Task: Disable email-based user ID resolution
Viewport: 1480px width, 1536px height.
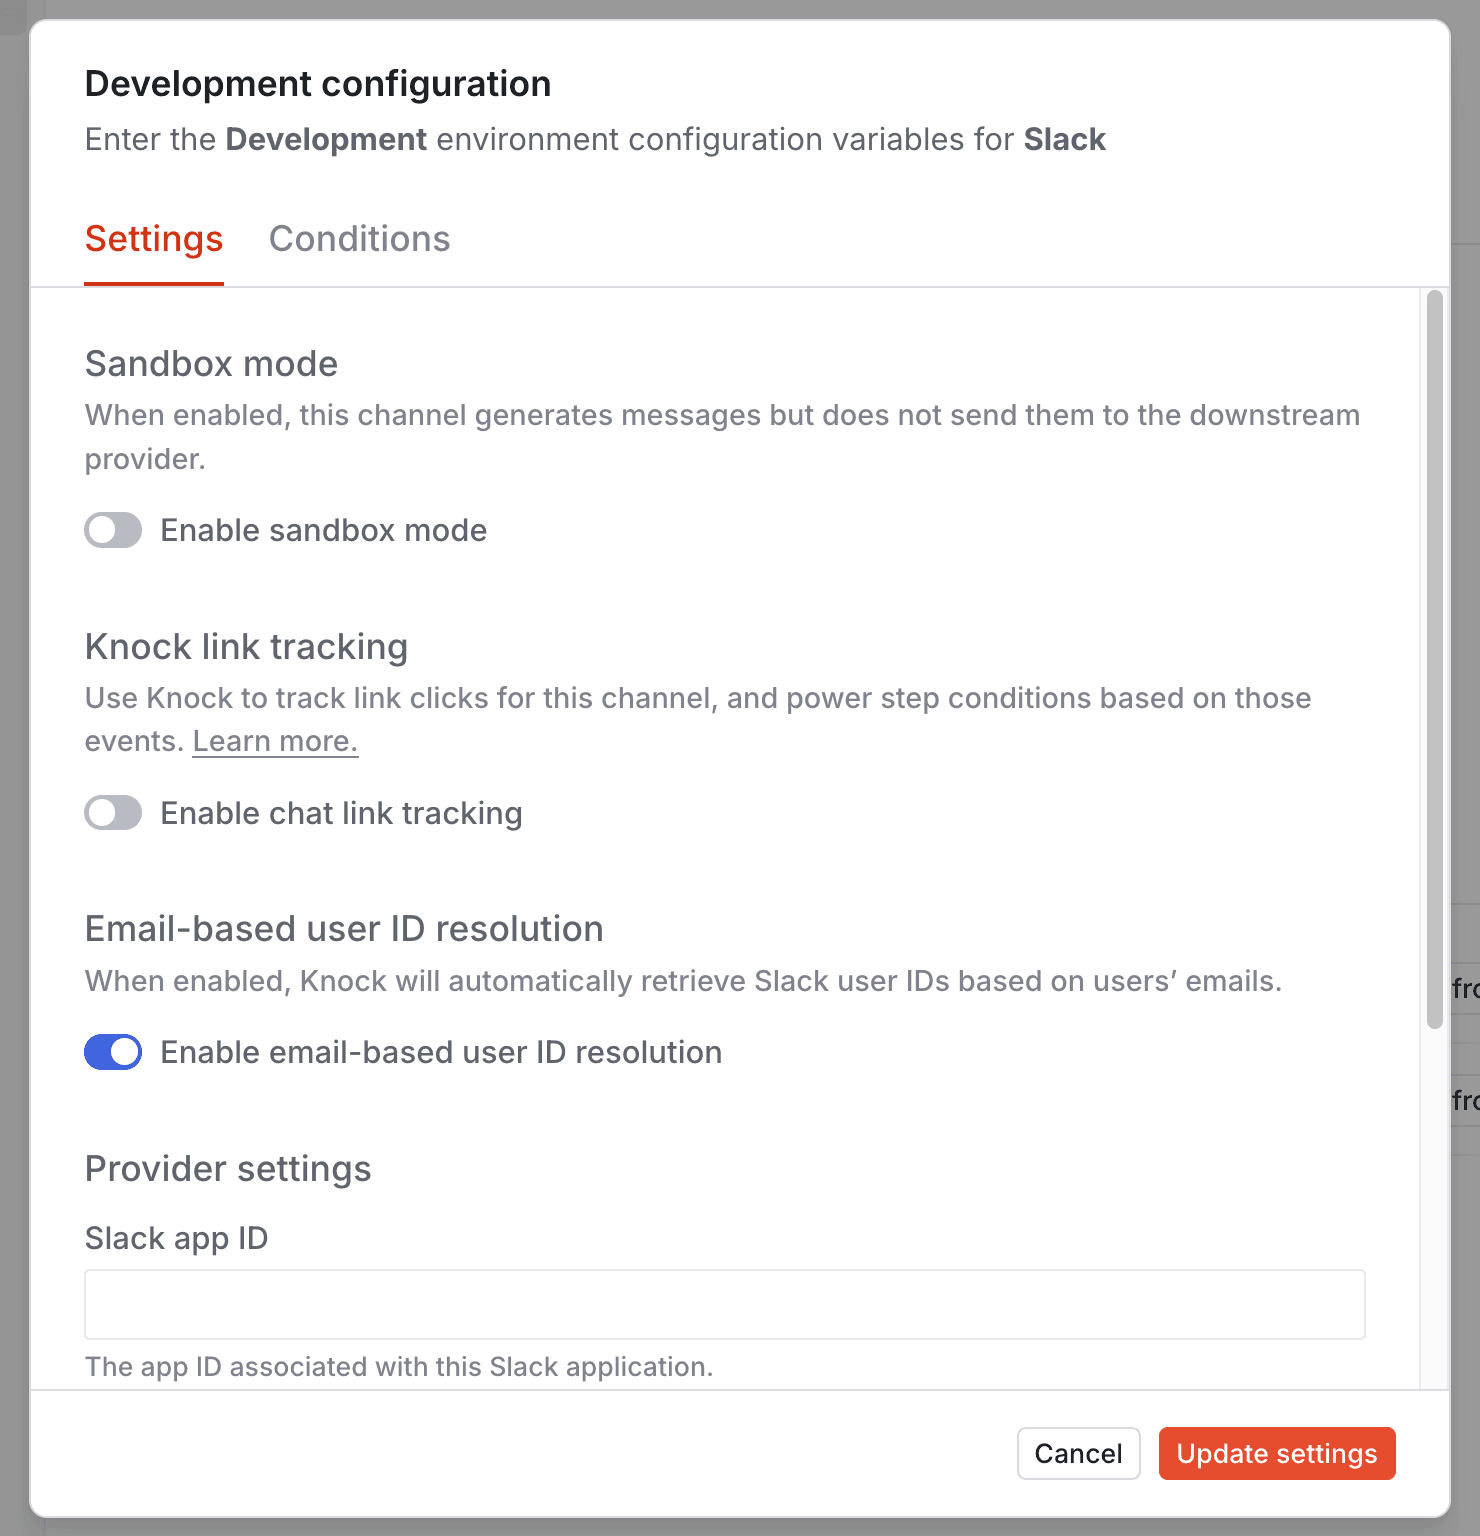Action: [112, 1052]
